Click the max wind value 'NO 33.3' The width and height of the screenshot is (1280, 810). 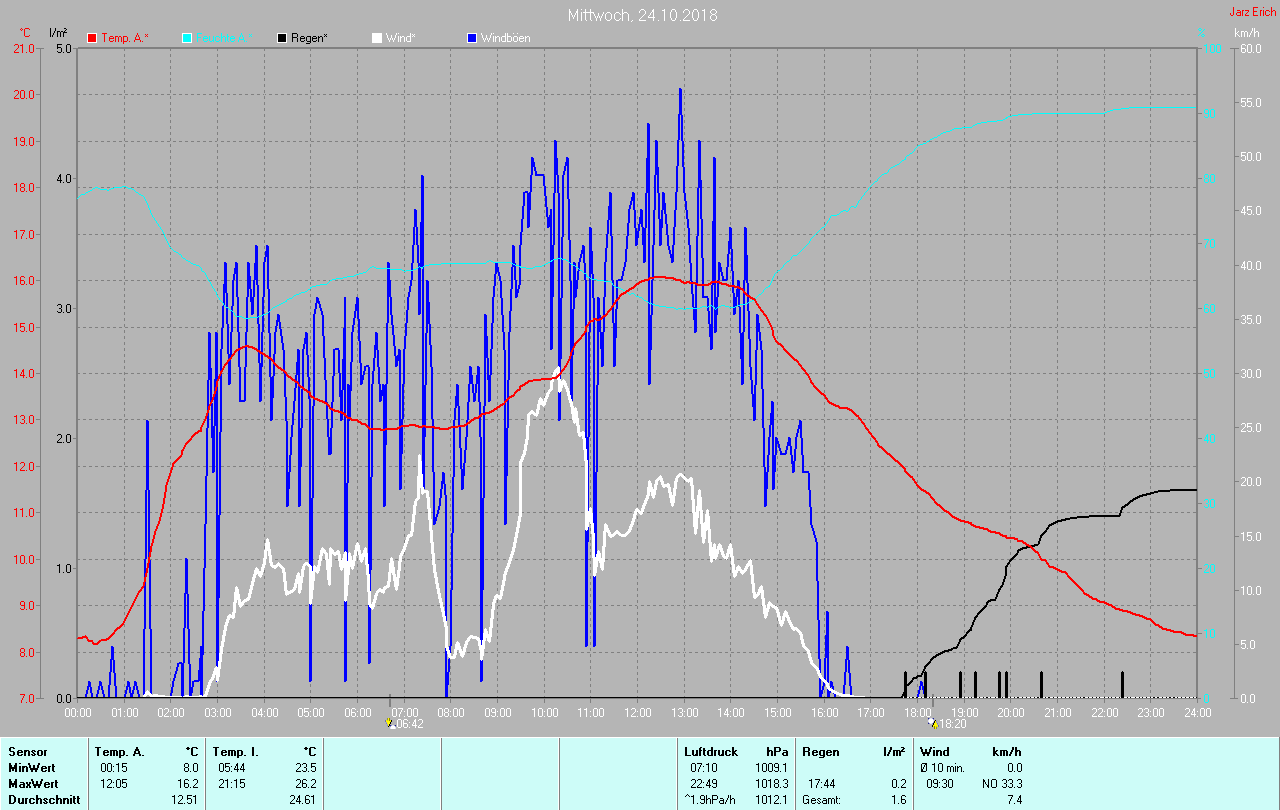click(x=1003, y=784)
